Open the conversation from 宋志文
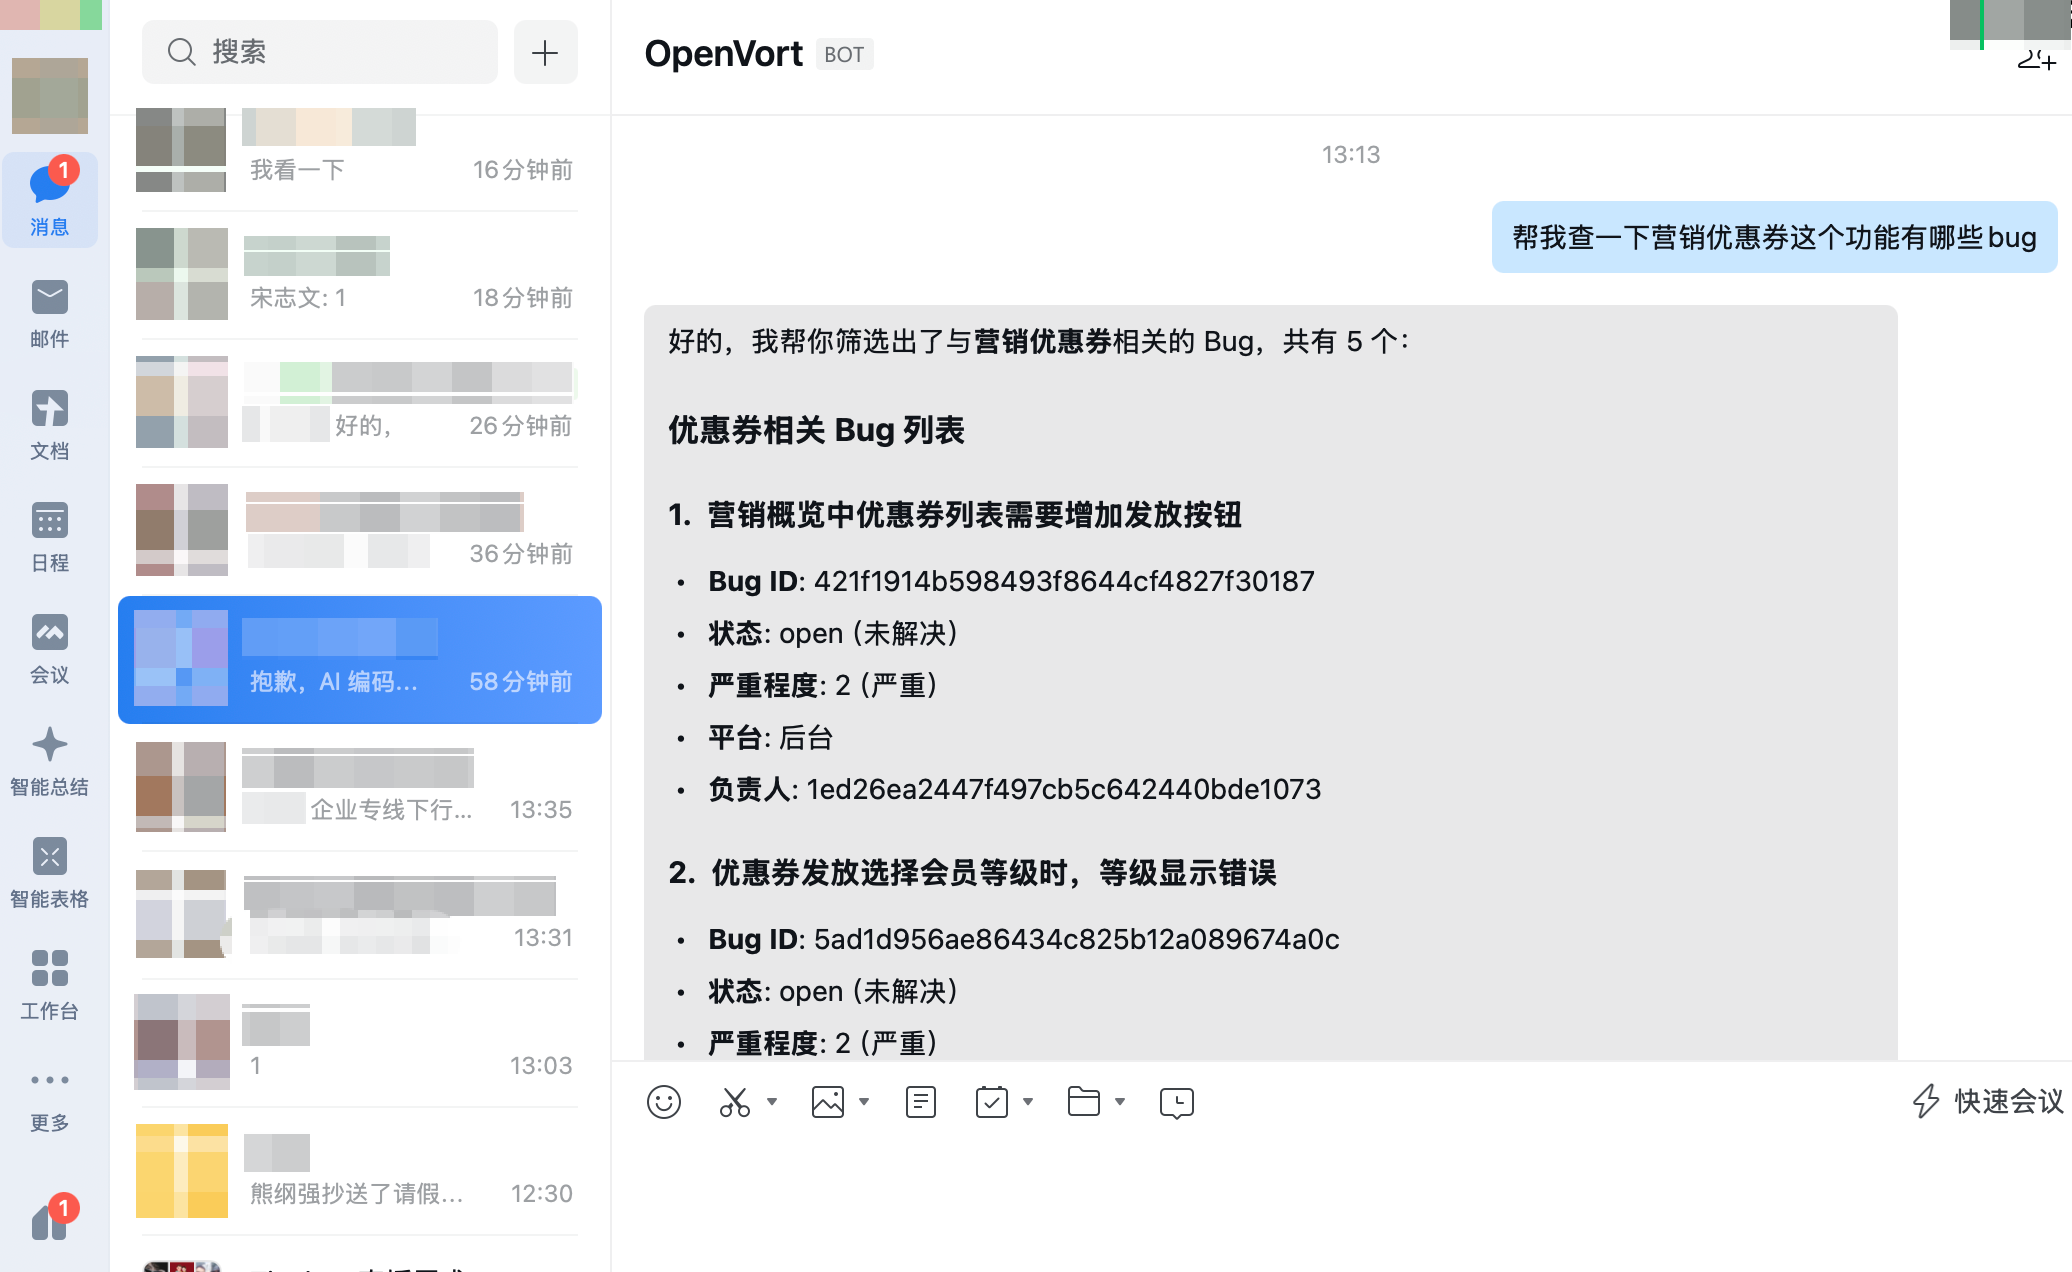Viewport: 2072px width, 1272px height. coord(357,275)
